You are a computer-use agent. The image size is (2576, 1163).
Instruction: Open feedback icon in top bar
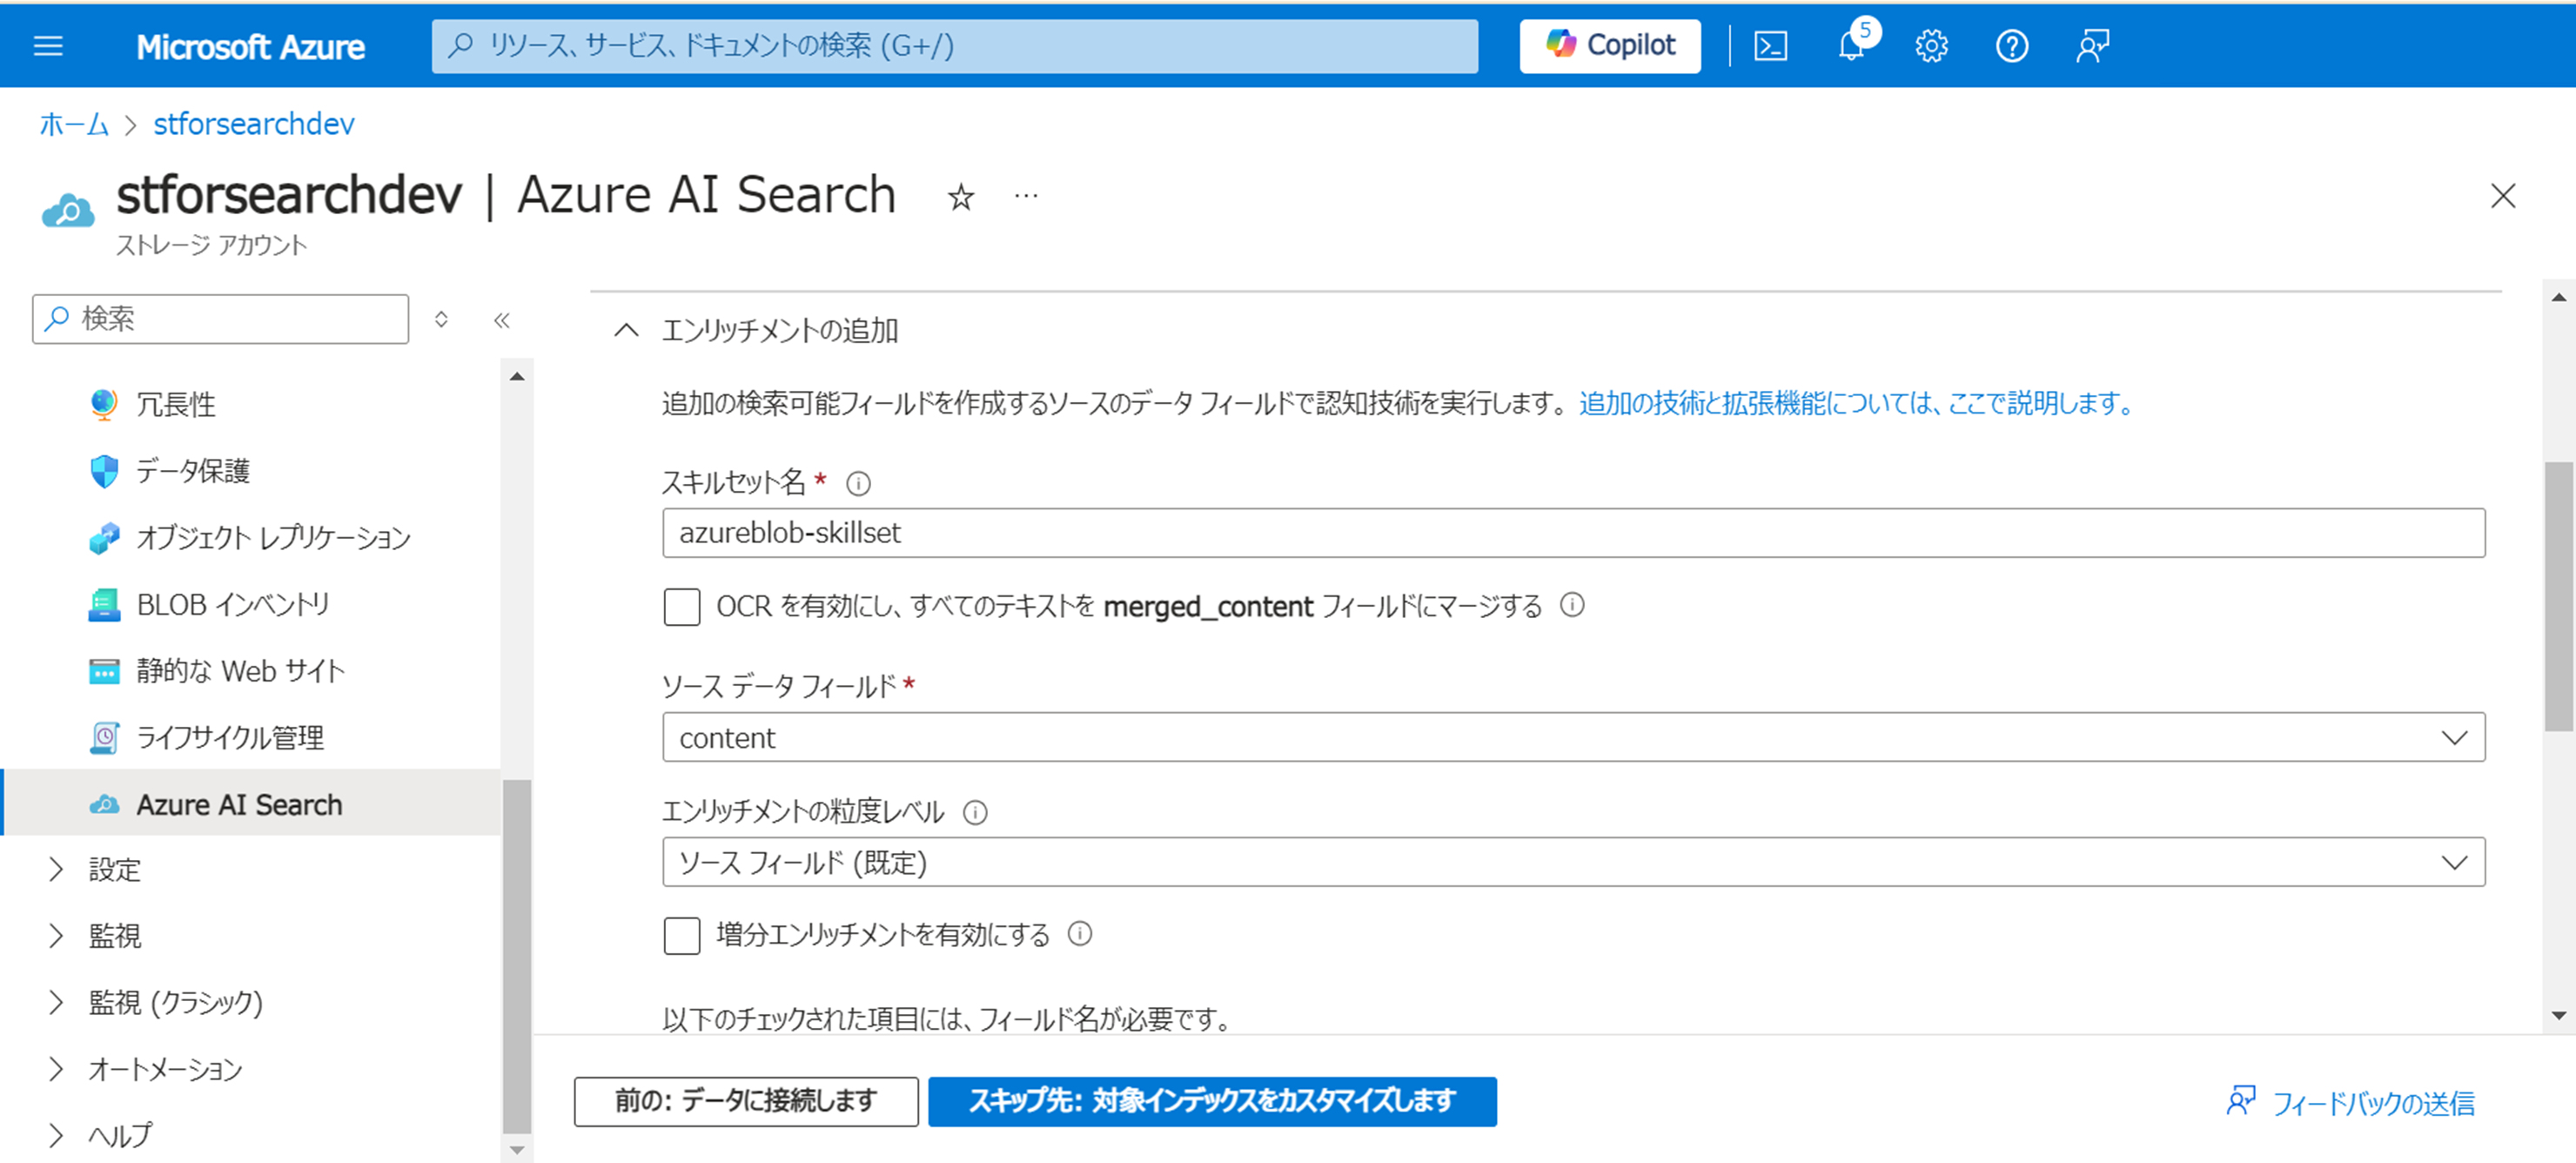[2092, 46]
